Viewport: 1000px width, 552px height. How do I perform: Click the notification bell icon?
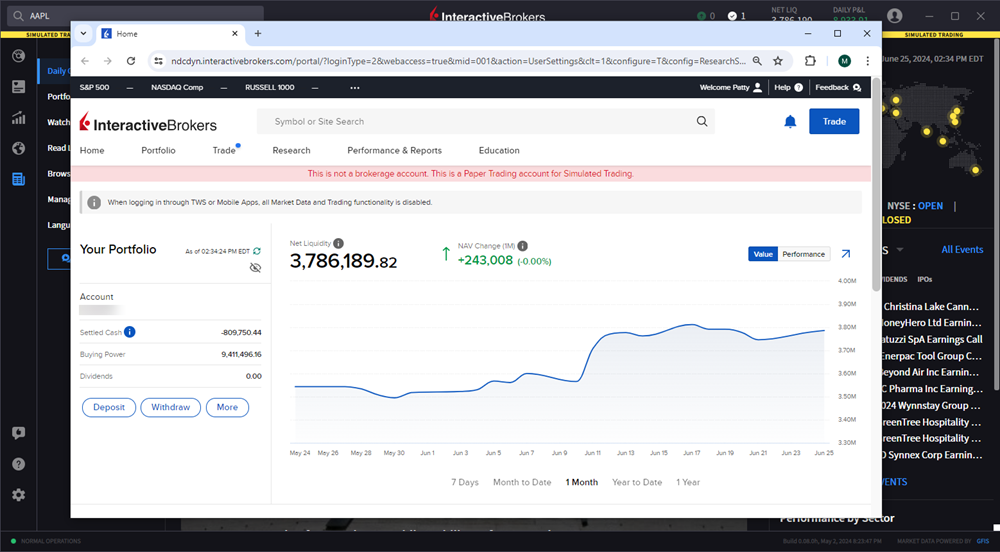coord(790,121)
